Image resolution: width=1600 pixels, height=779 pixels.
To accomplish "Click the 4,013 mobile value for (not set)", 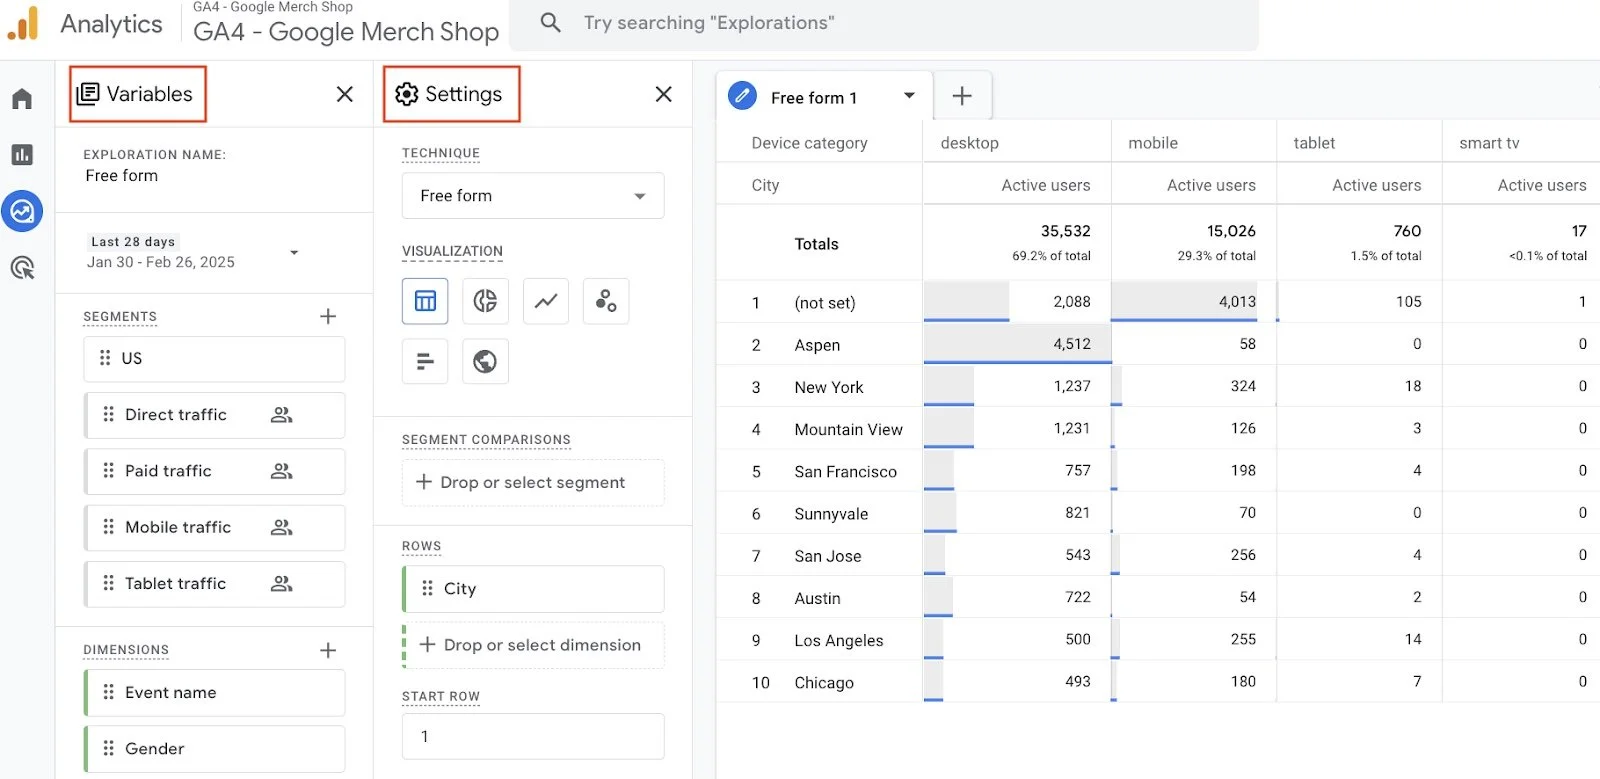I will pos(1237,302).
